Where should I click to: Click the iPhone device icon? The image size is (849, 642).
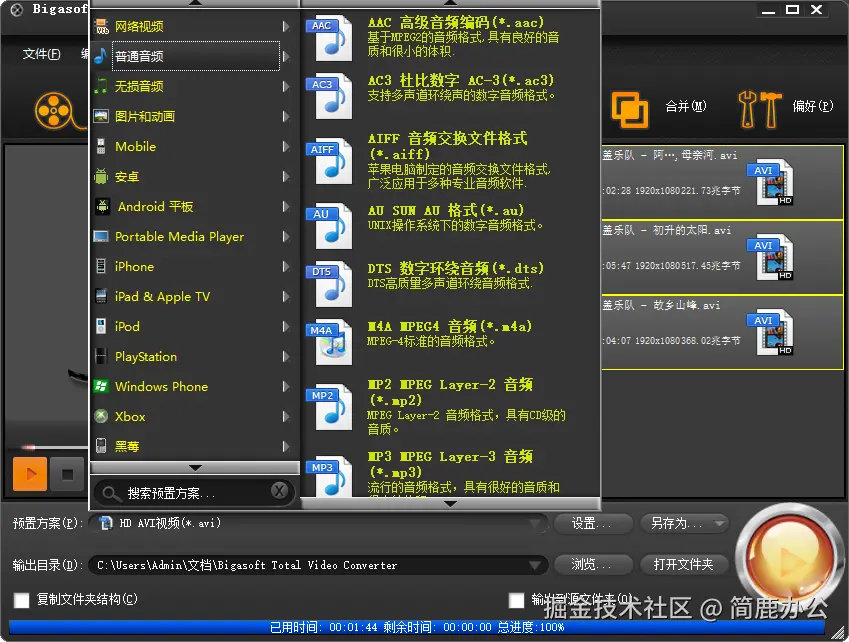coord(101,266)
